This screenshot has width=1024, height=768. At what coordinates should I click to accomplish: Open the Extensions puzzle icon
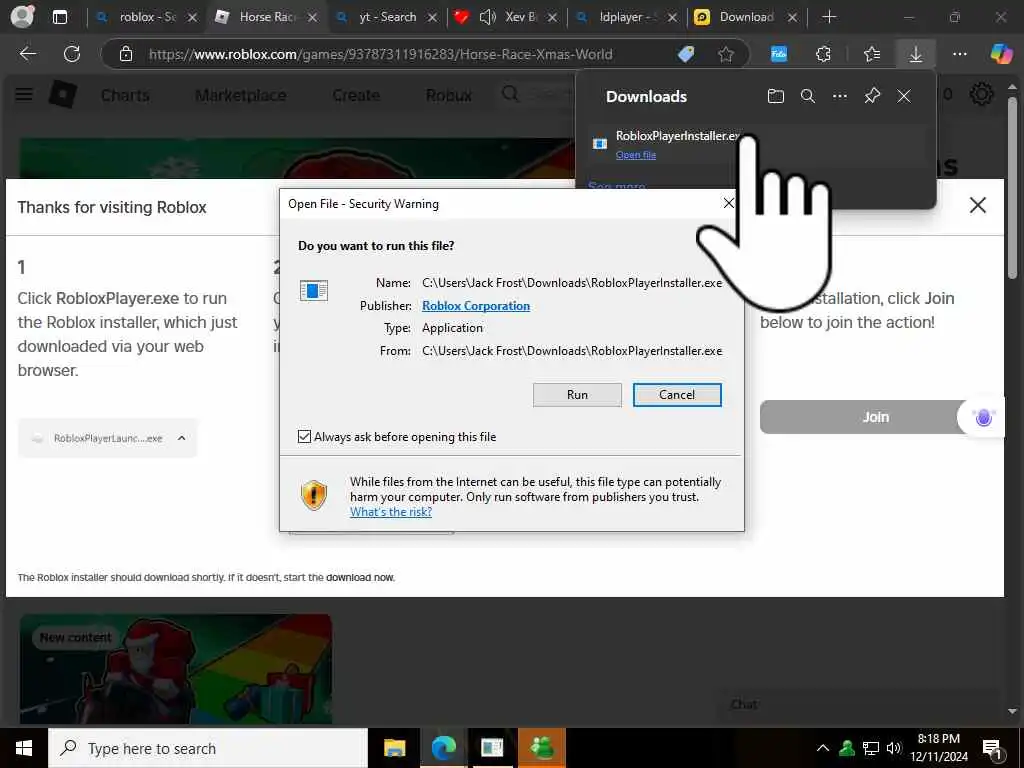[824, 54]
